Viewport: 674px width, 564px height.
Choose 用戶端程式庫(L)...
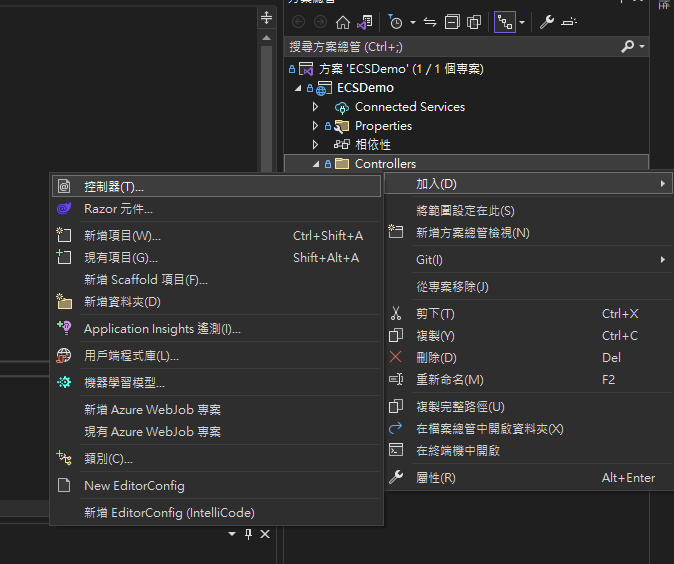[x=216, y=356]
